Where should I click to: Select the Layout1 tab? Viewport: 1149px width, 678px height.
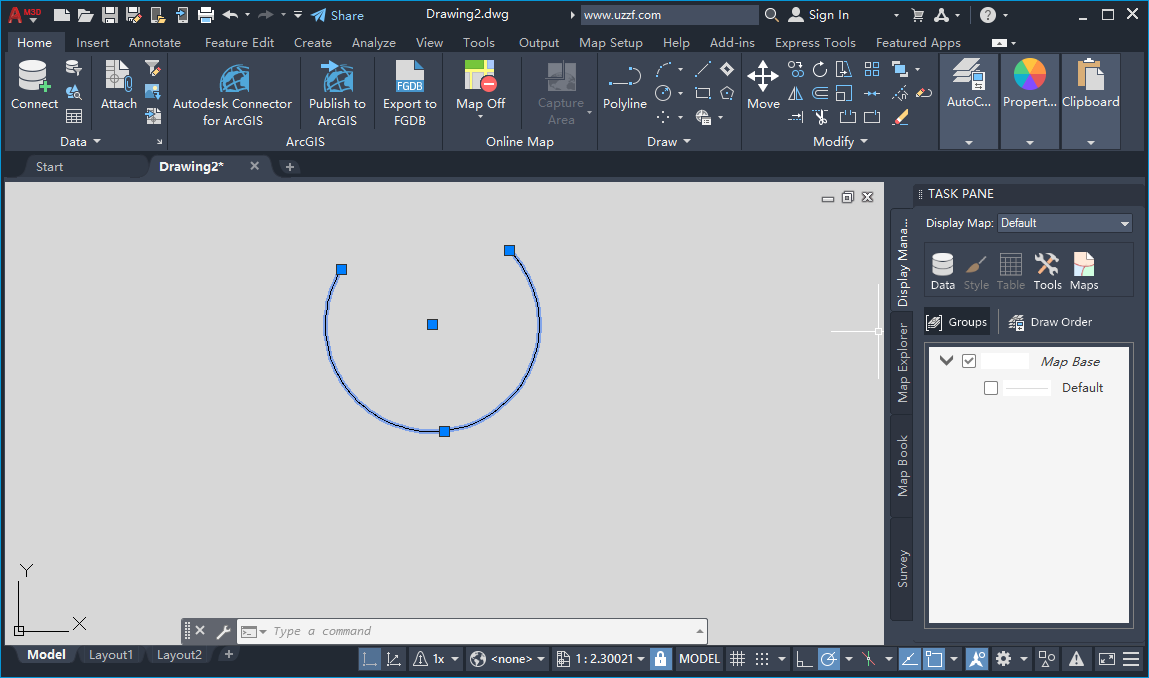pyautogui.click(x=111, y=654)
